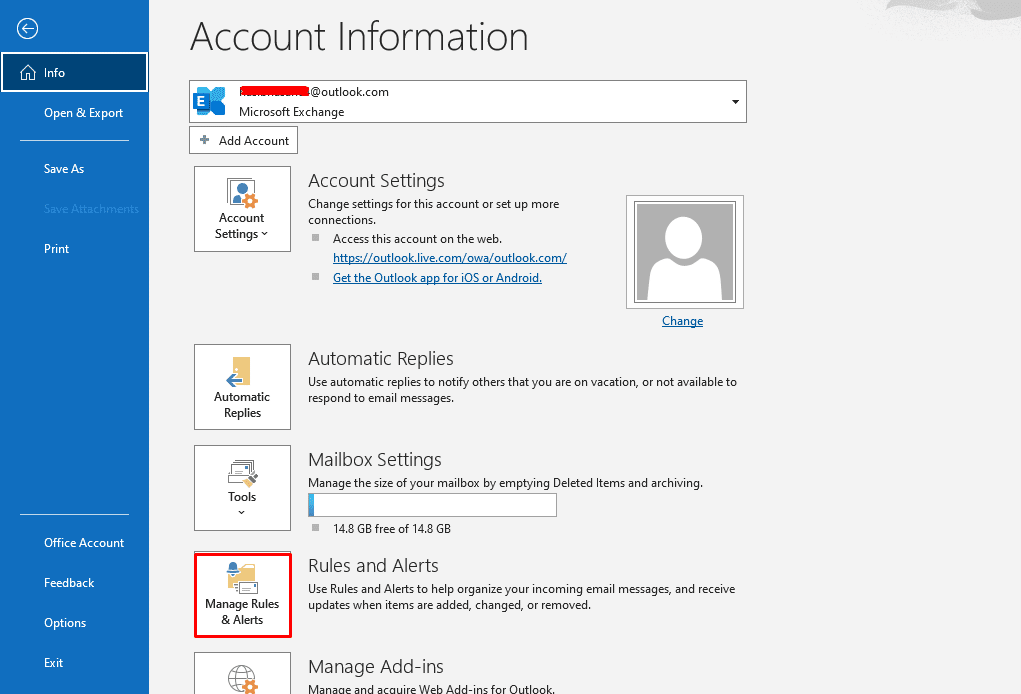The width and height of the screenshot is (1021, 694).
Task: Click the Manage Add-ins heading
Action: [x=376, y=667]
